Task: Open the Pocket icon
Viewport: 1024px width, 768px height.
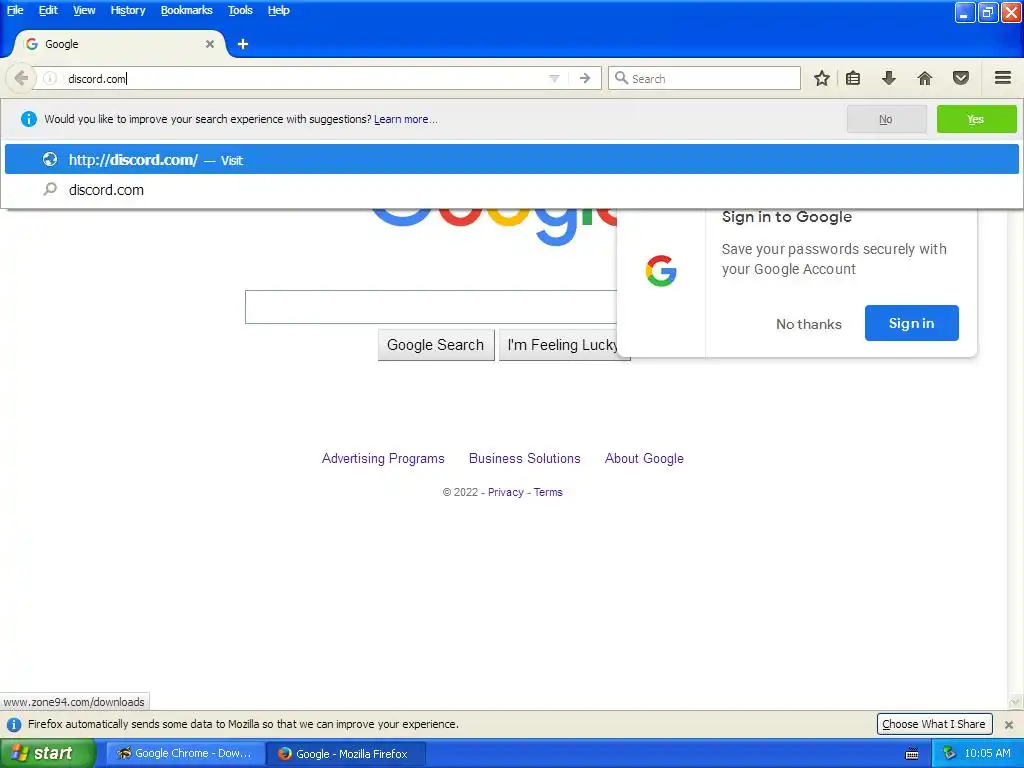Action: (960, 78)
